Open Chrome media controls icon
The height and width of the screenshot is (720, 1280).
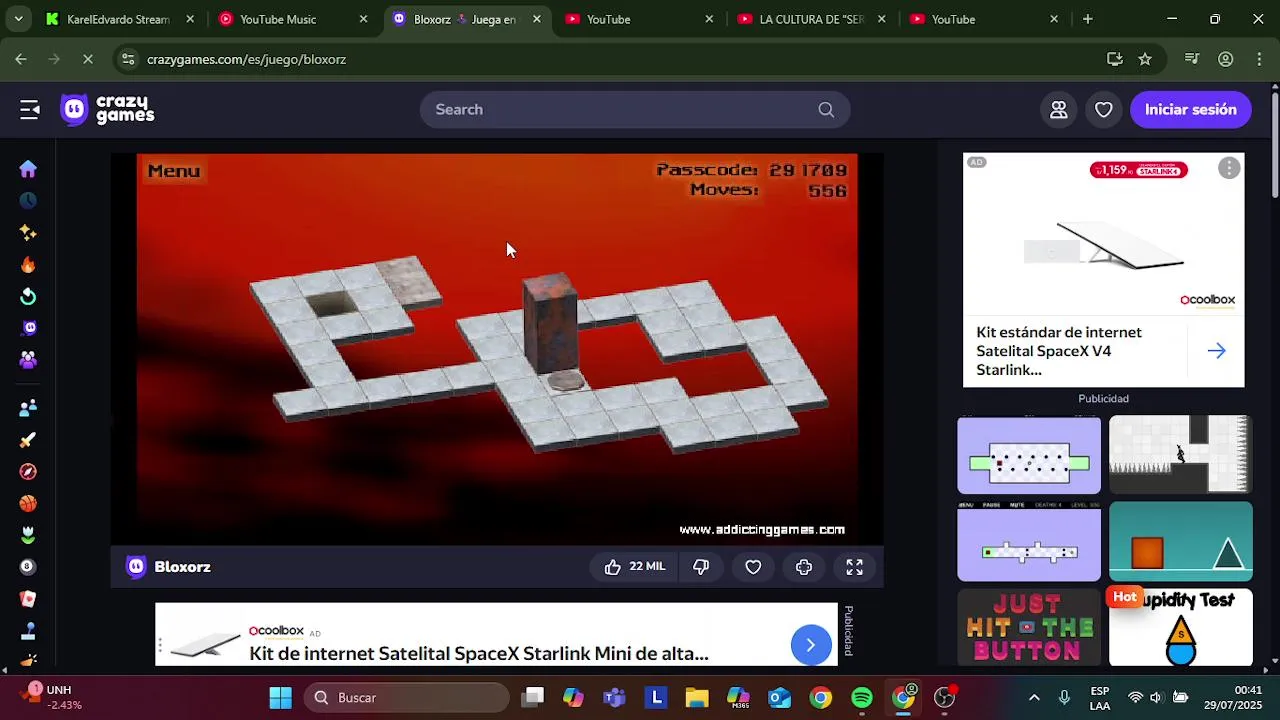(x=1191, y=59)
